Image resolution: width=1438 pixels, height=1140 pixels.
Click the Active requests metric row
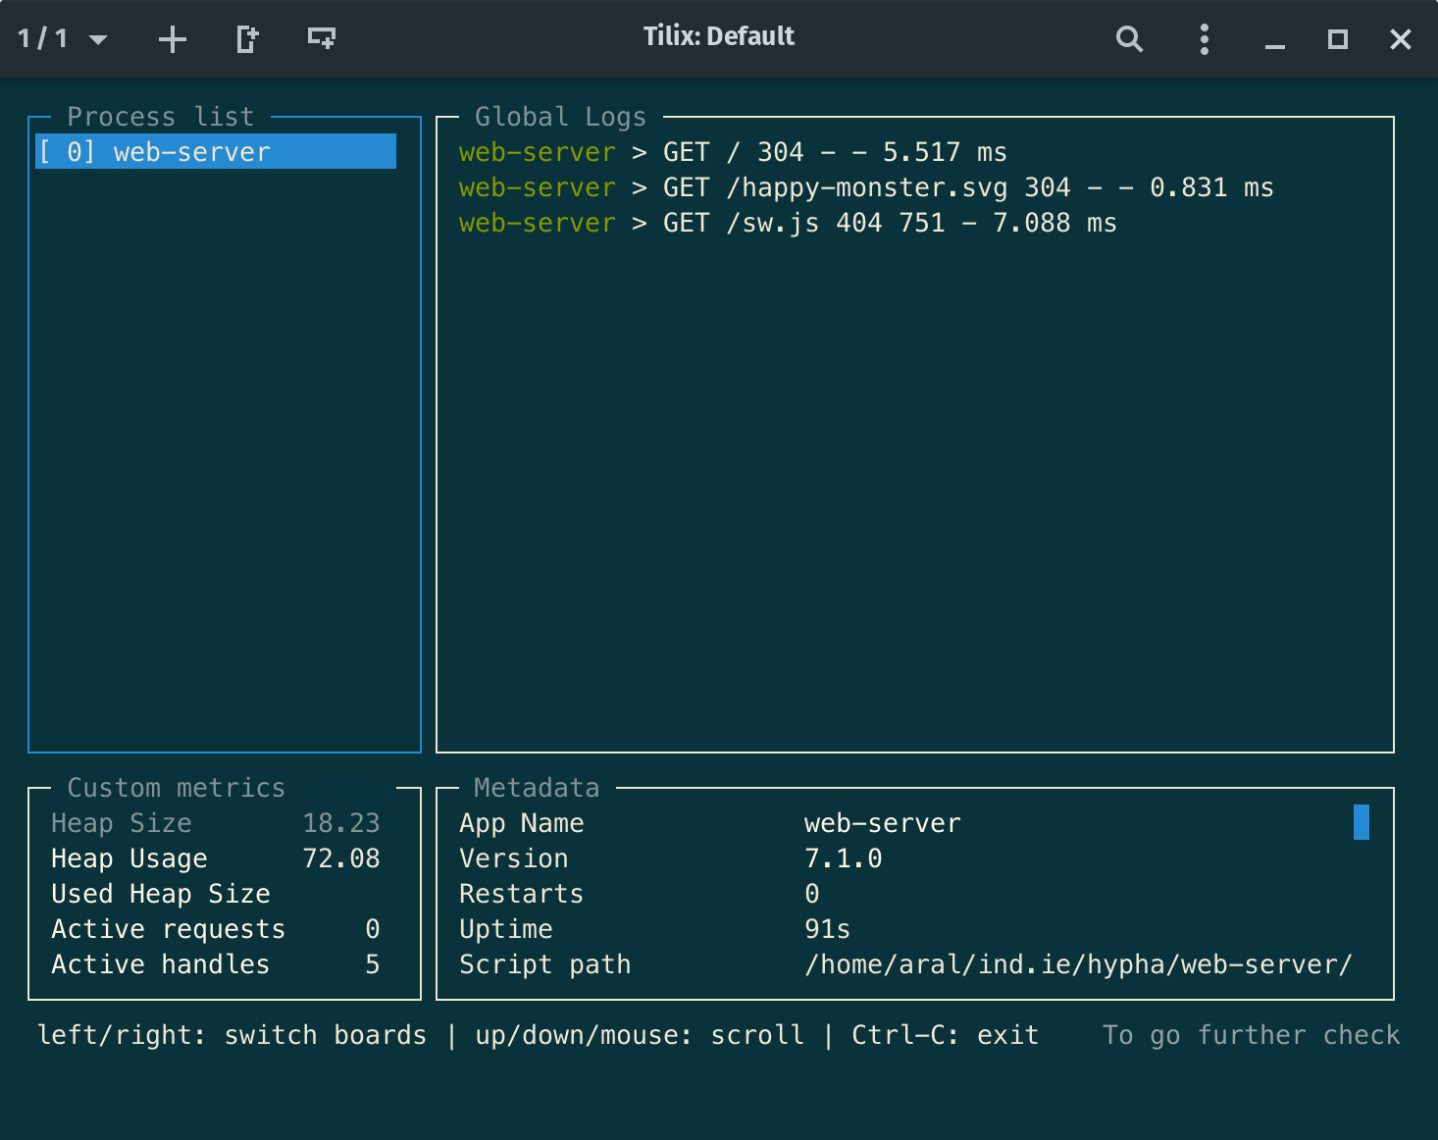click(x=215, y=929)
